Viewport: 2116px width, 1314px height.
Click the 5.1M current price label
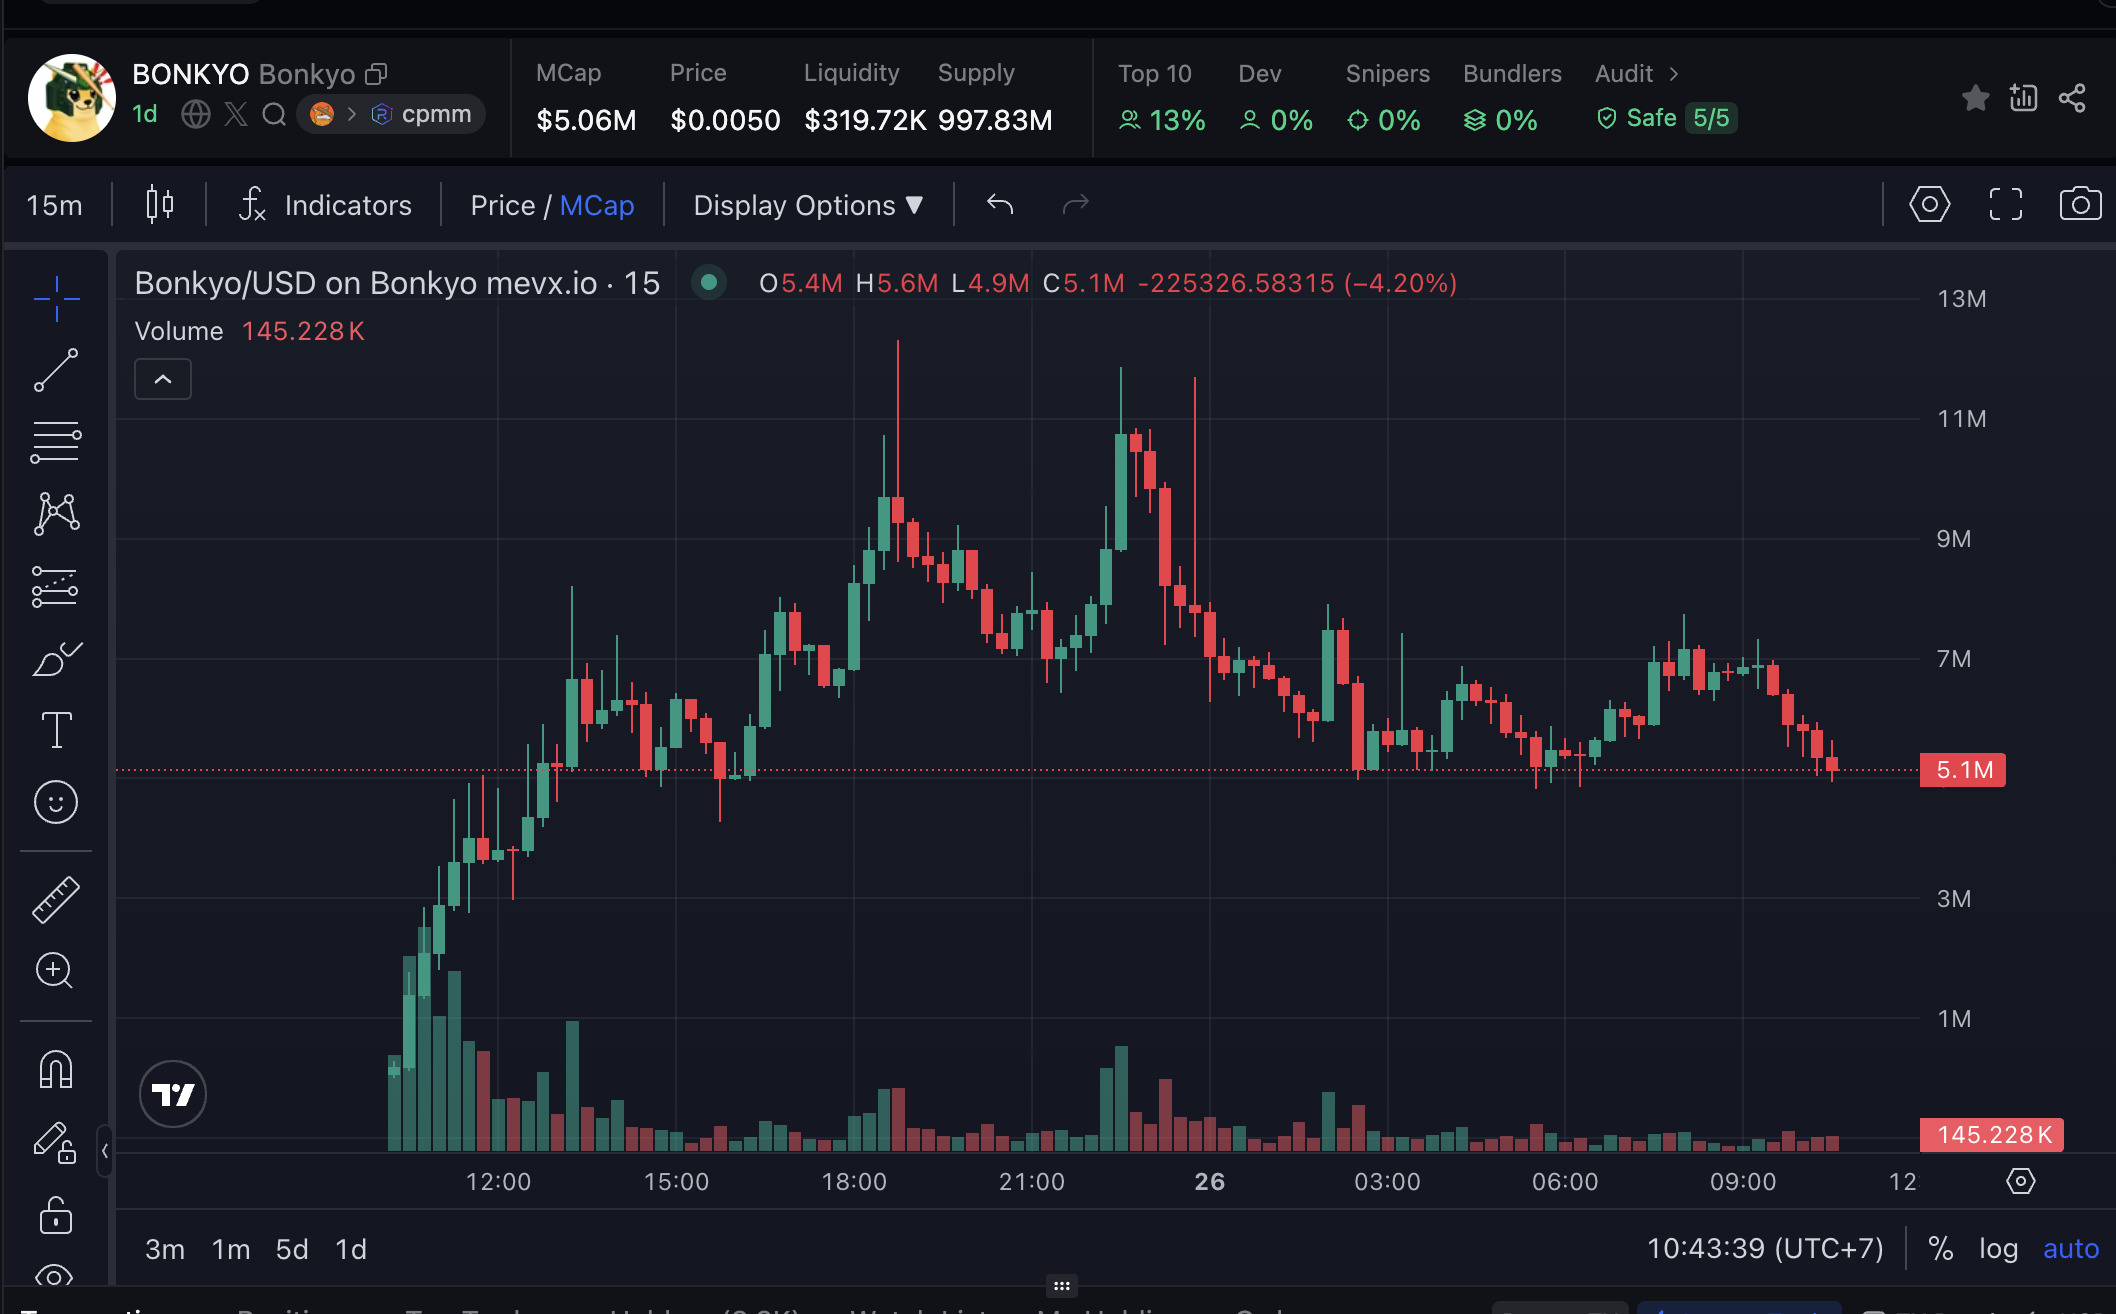pyautogui.click(x=1963, y=770)
